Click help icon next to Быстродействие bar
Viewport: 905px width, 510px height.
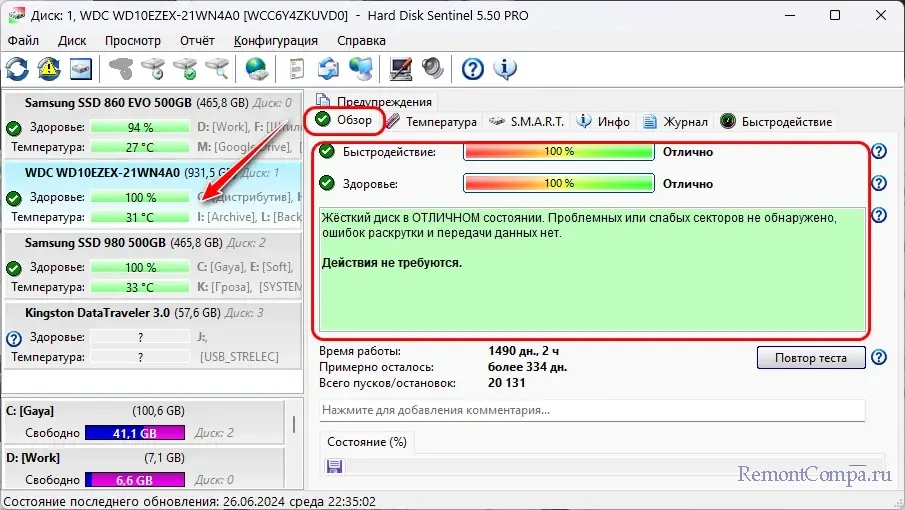pos(879,152)
